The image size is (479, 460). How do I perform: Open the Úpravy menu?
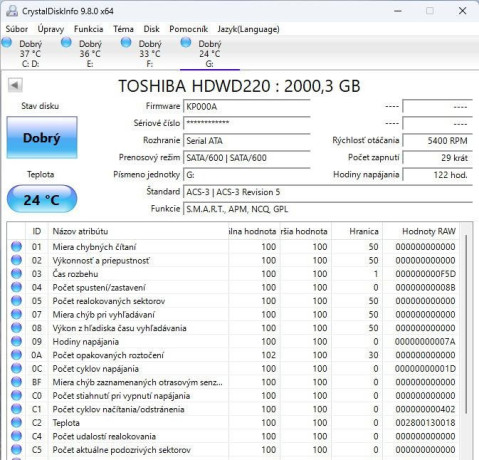pos(51,29)
